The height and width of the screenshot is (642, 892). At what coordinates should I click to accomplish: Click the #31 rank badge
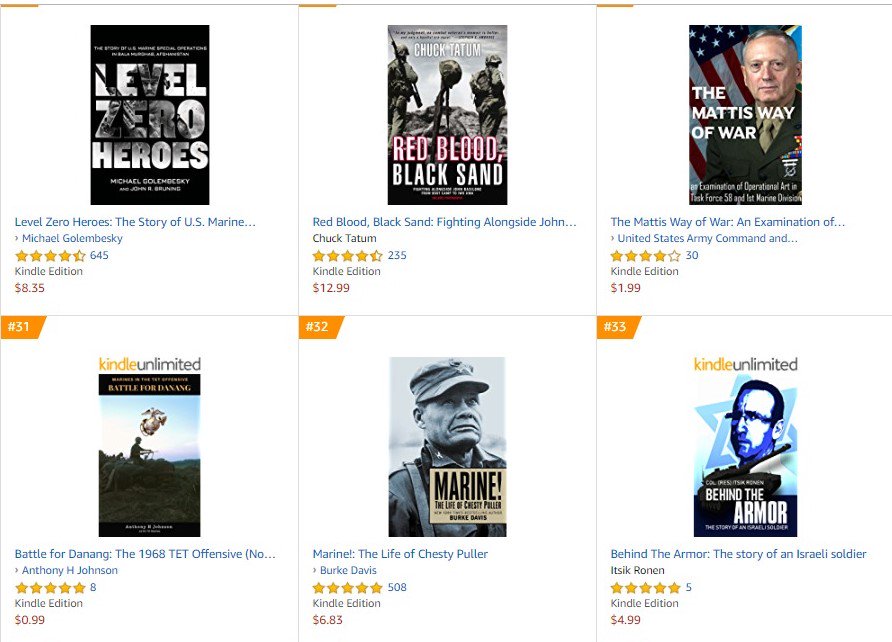22,327
